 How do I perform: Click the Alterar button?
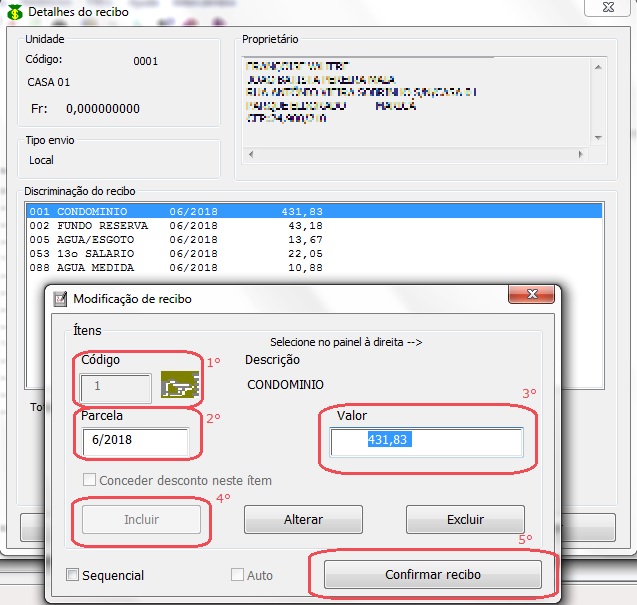303,520
